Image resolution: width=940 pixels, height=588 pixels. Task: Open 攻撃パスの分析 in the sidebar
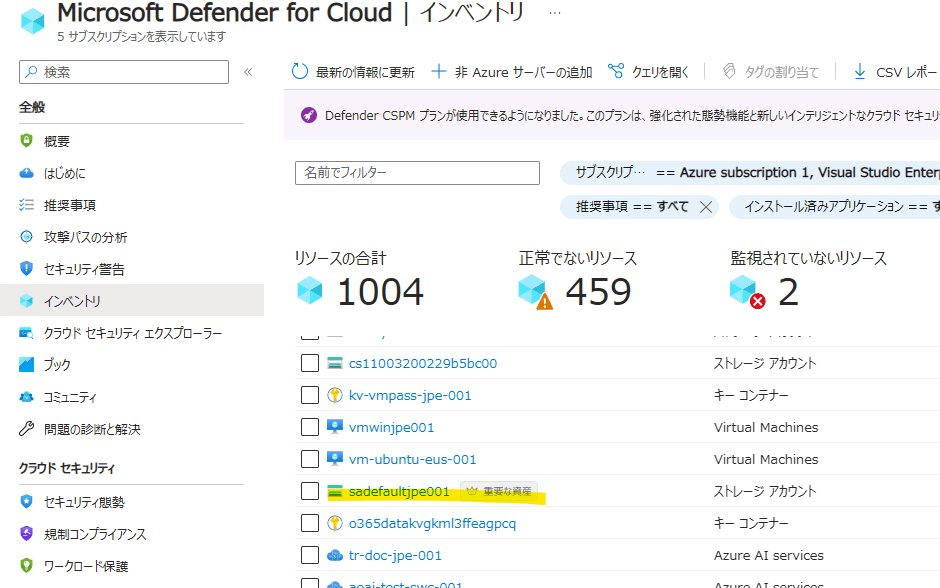coord(85,237)
